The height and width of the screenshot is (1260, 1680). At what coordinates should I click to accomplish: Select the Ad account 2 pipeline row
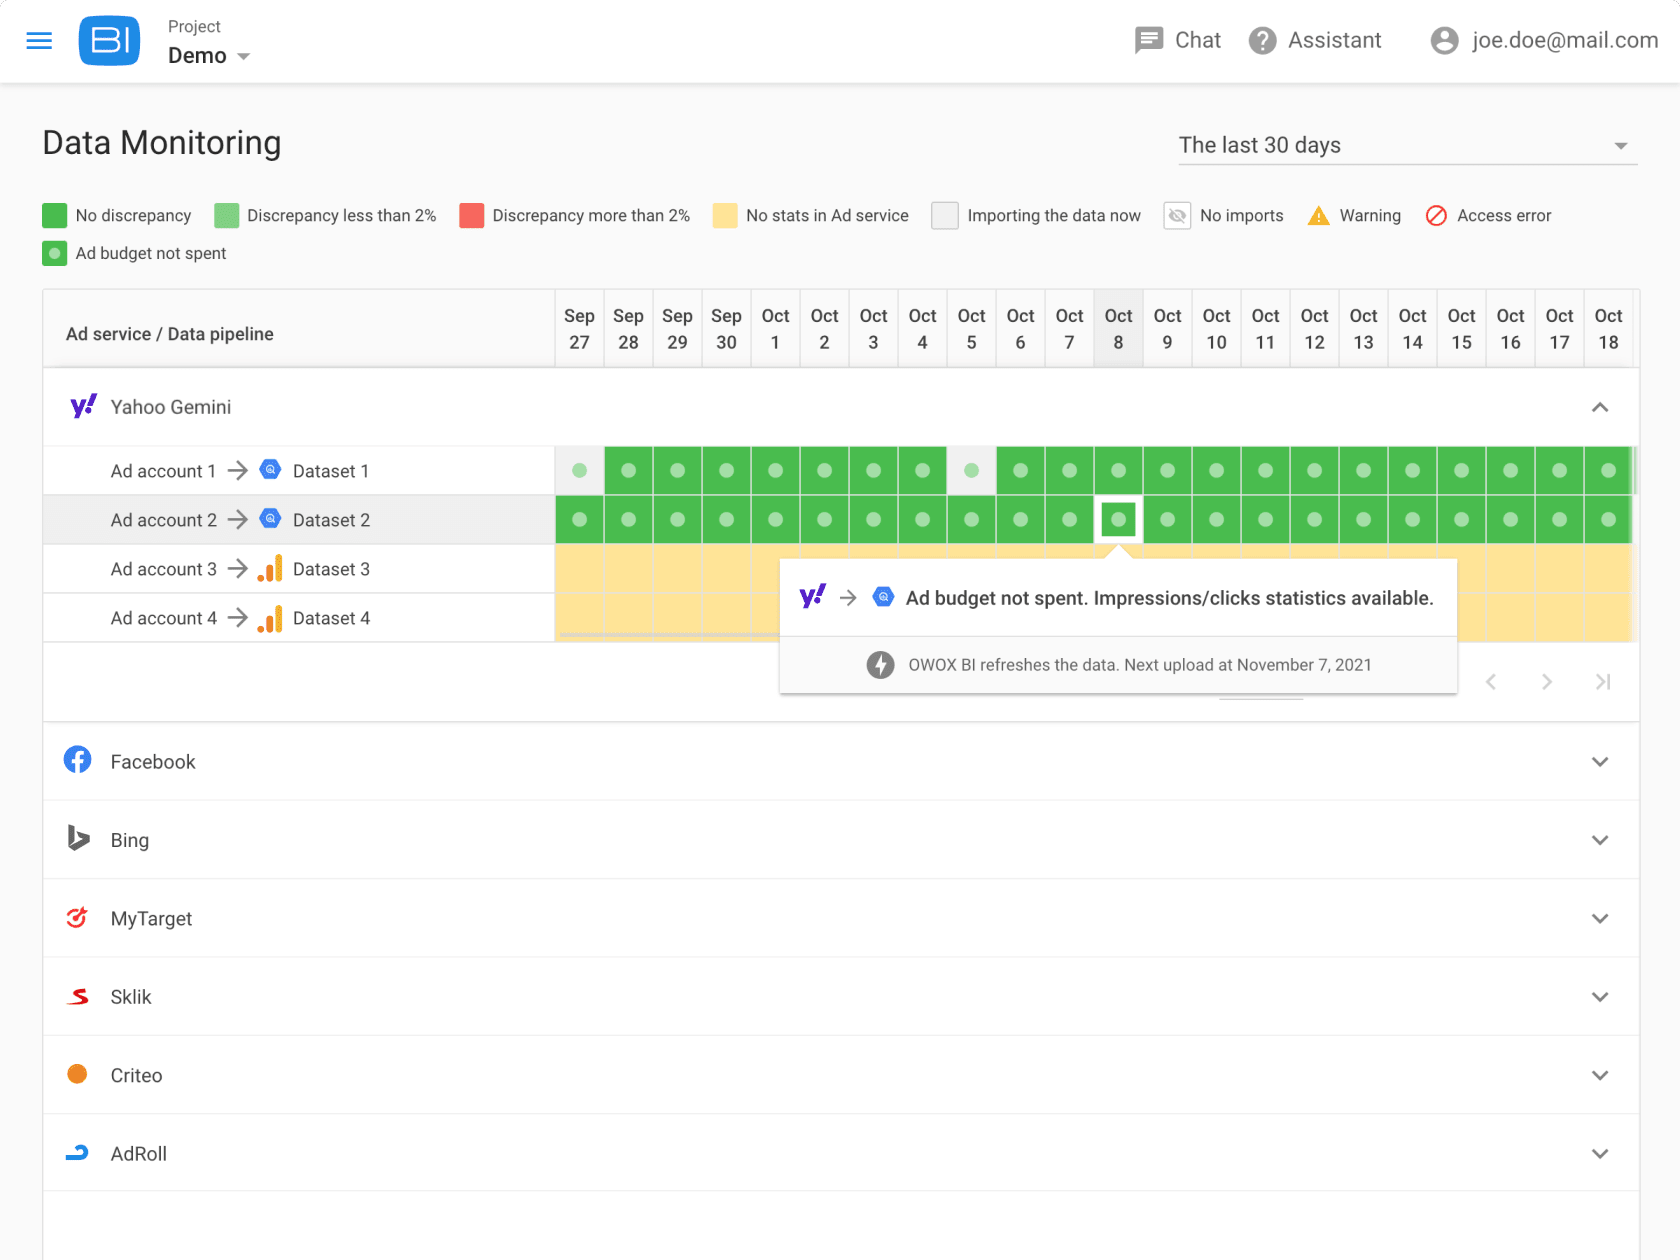(x=299, y=519)
